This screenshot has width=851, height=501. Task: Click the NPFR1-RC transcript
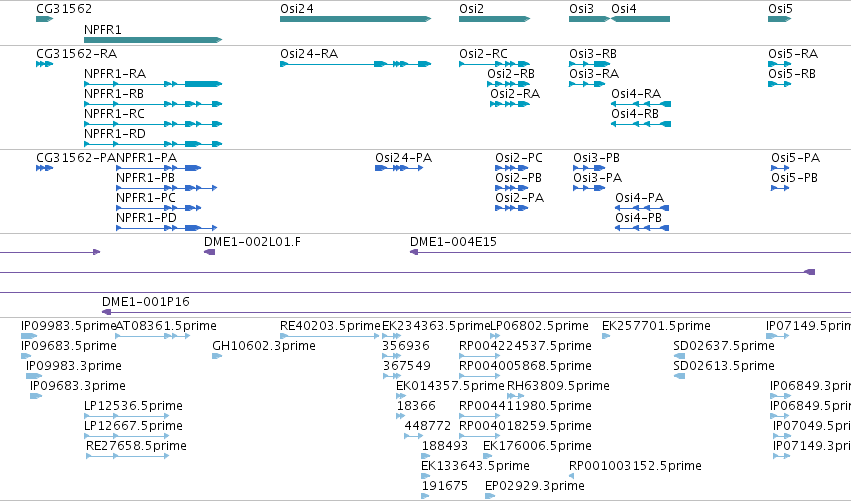[153, 124]
